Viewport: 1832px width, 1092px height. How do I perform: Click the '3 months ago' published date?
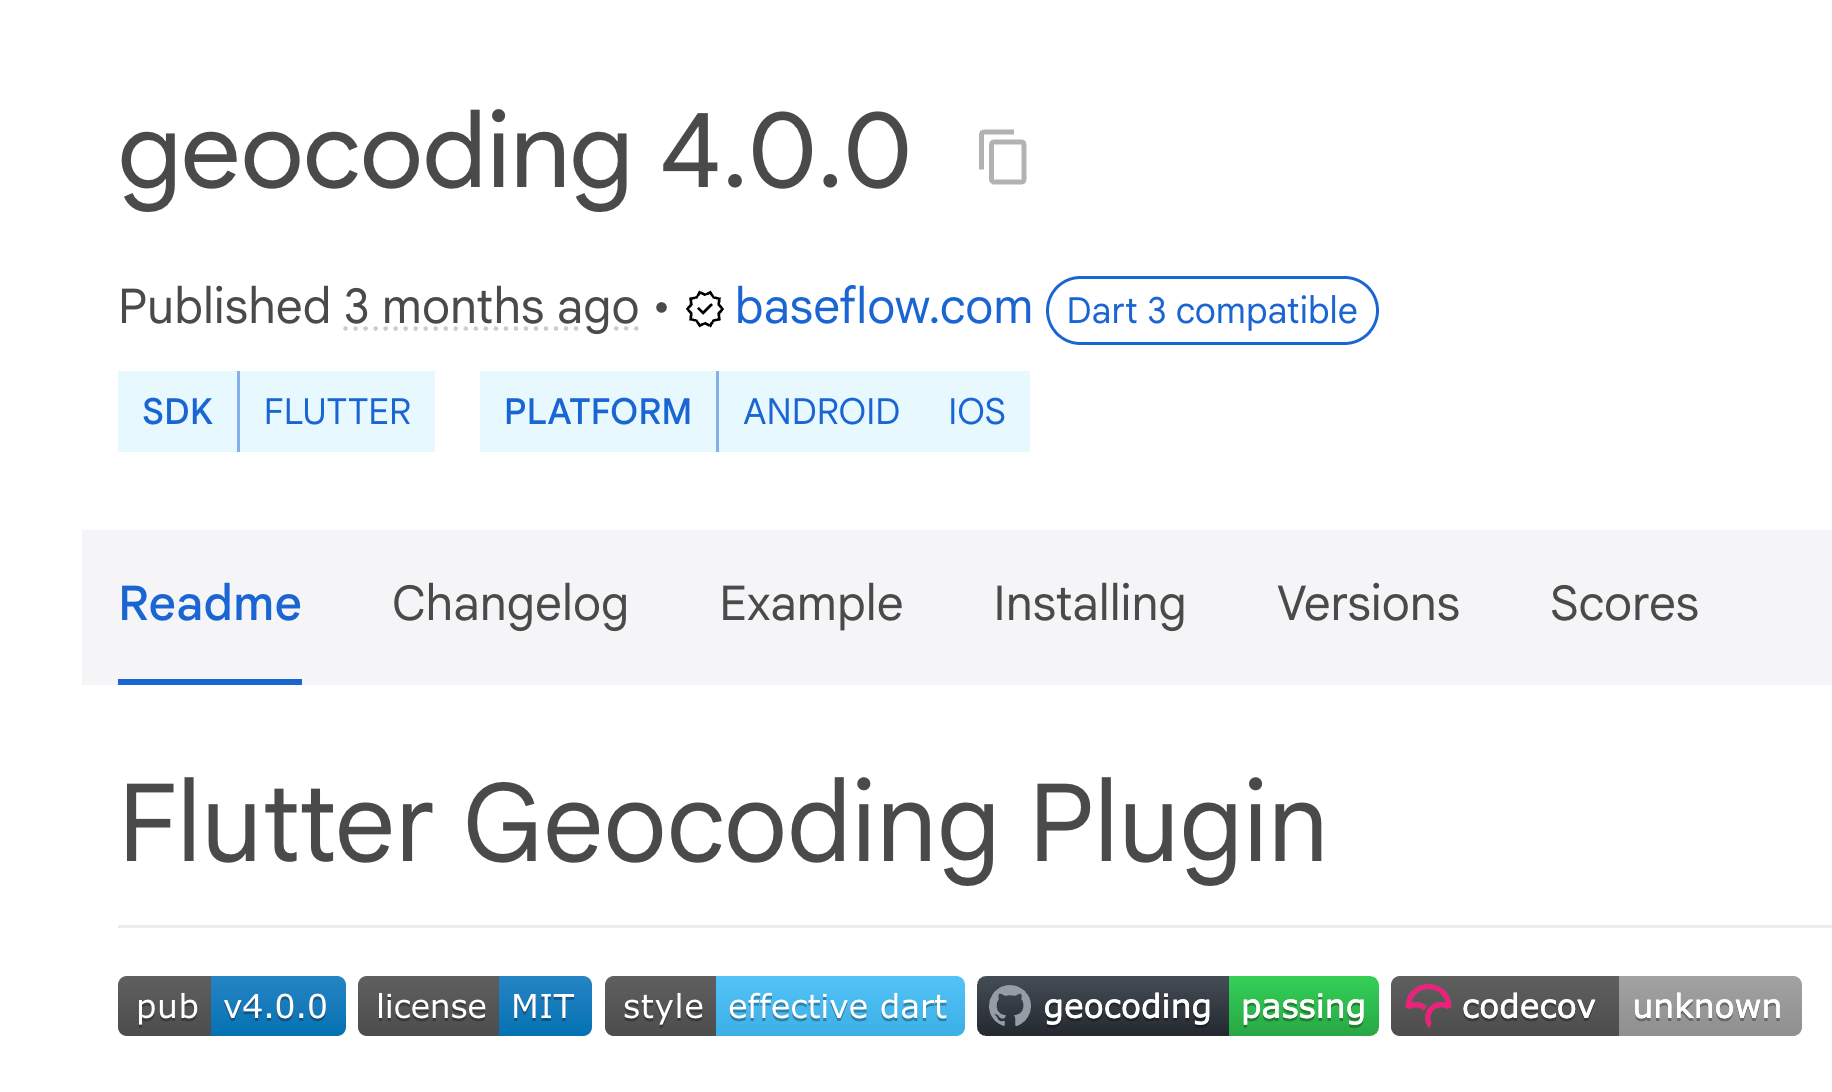click(491, 307)
